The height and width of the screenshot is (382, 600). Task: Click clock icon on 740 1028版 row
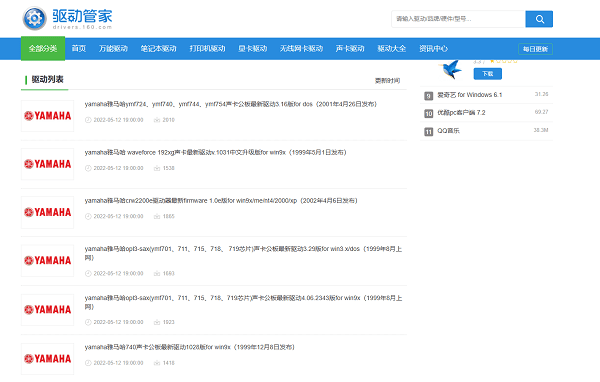(x=88, y=363)
